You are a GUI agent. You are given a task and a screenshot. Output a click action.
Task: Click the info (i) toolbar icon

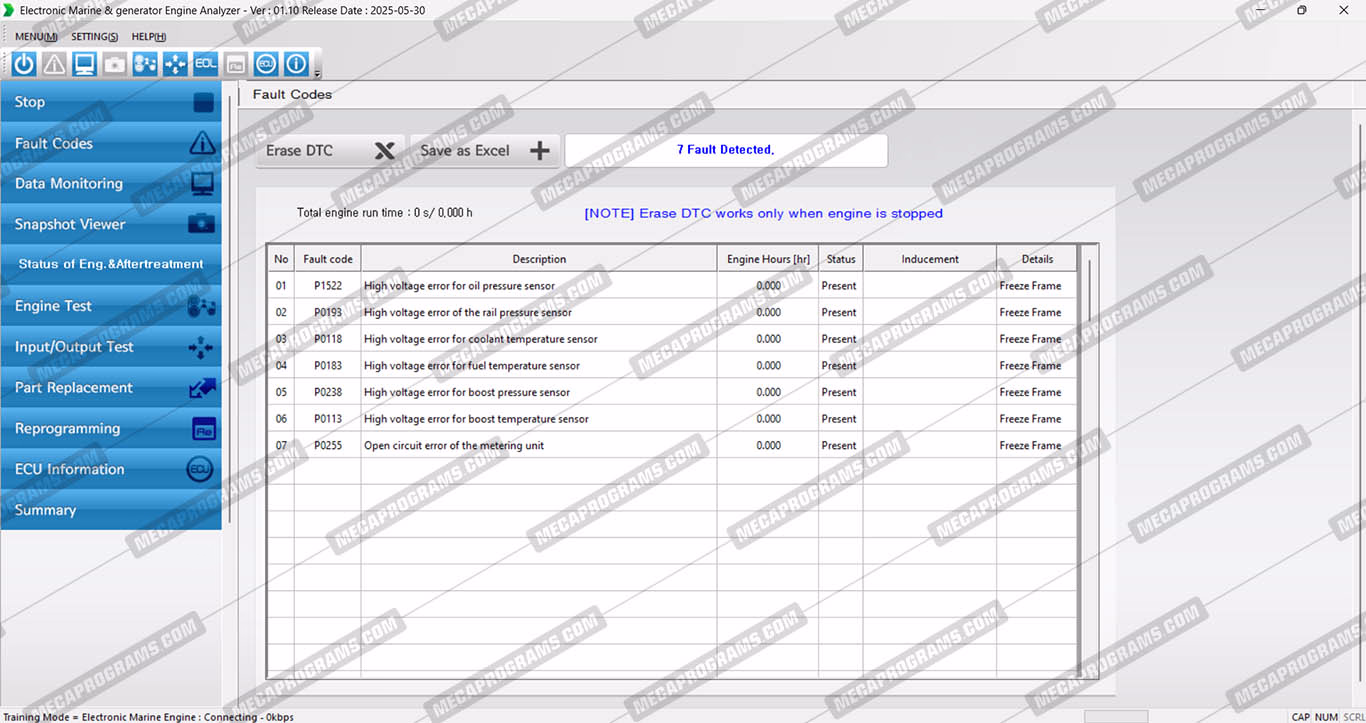pyautogui.click(x=296, y=64)
